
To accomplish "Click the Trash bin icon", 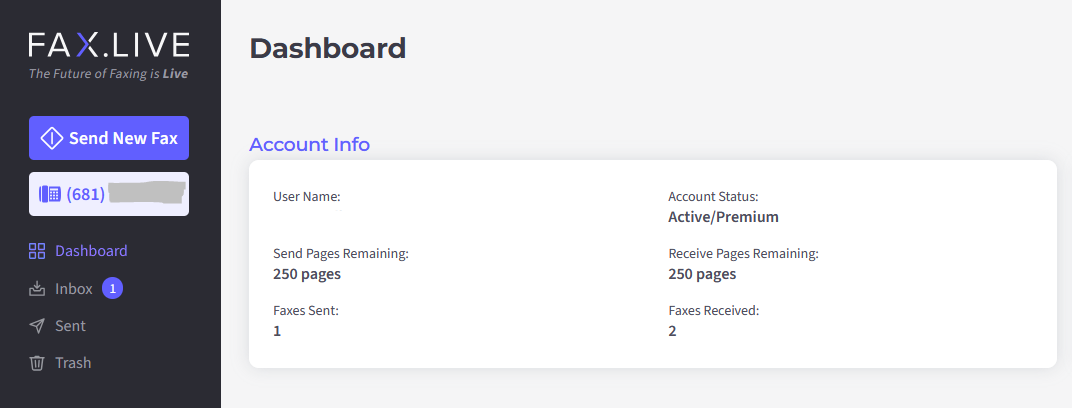I will [37, 363].
